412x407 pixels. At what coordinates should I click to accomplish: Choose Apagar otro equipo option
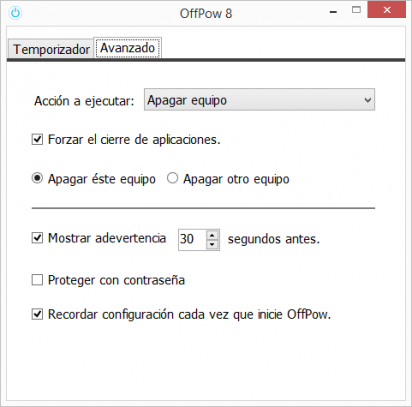(x=172, y=178)
